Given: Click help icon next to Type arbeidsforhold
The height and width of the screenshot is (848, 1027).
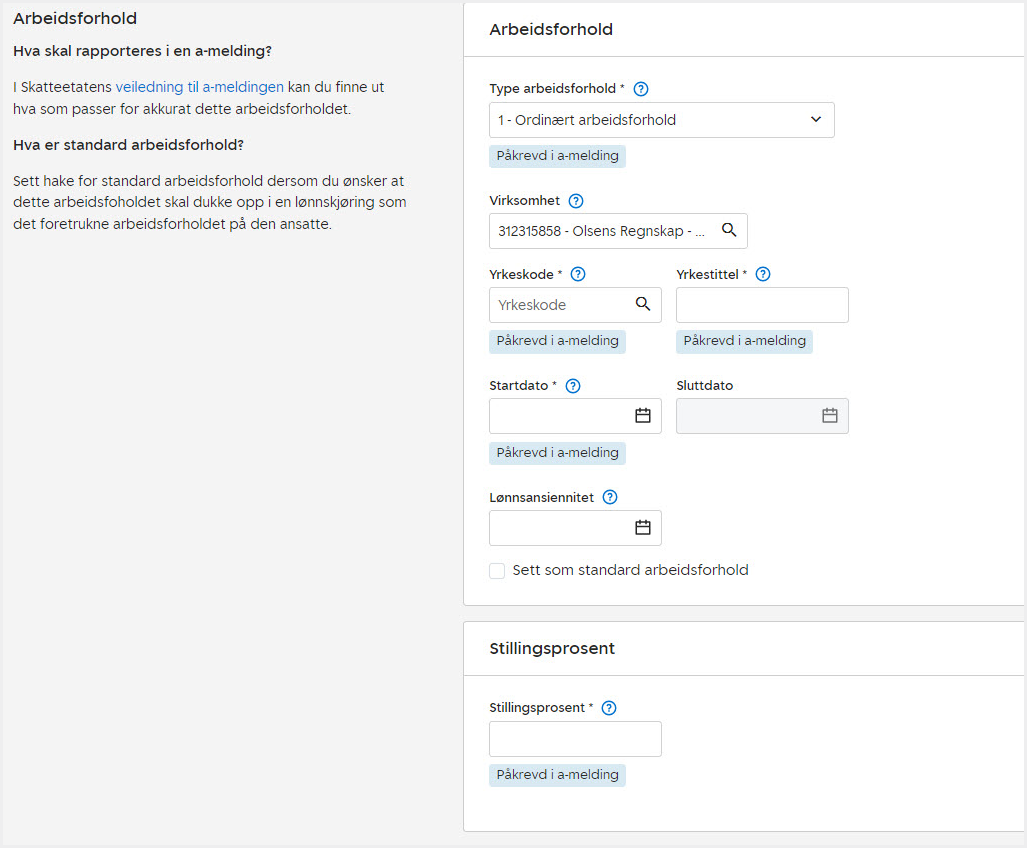Looking at the screenshot, I should click(x=641, y=89).
